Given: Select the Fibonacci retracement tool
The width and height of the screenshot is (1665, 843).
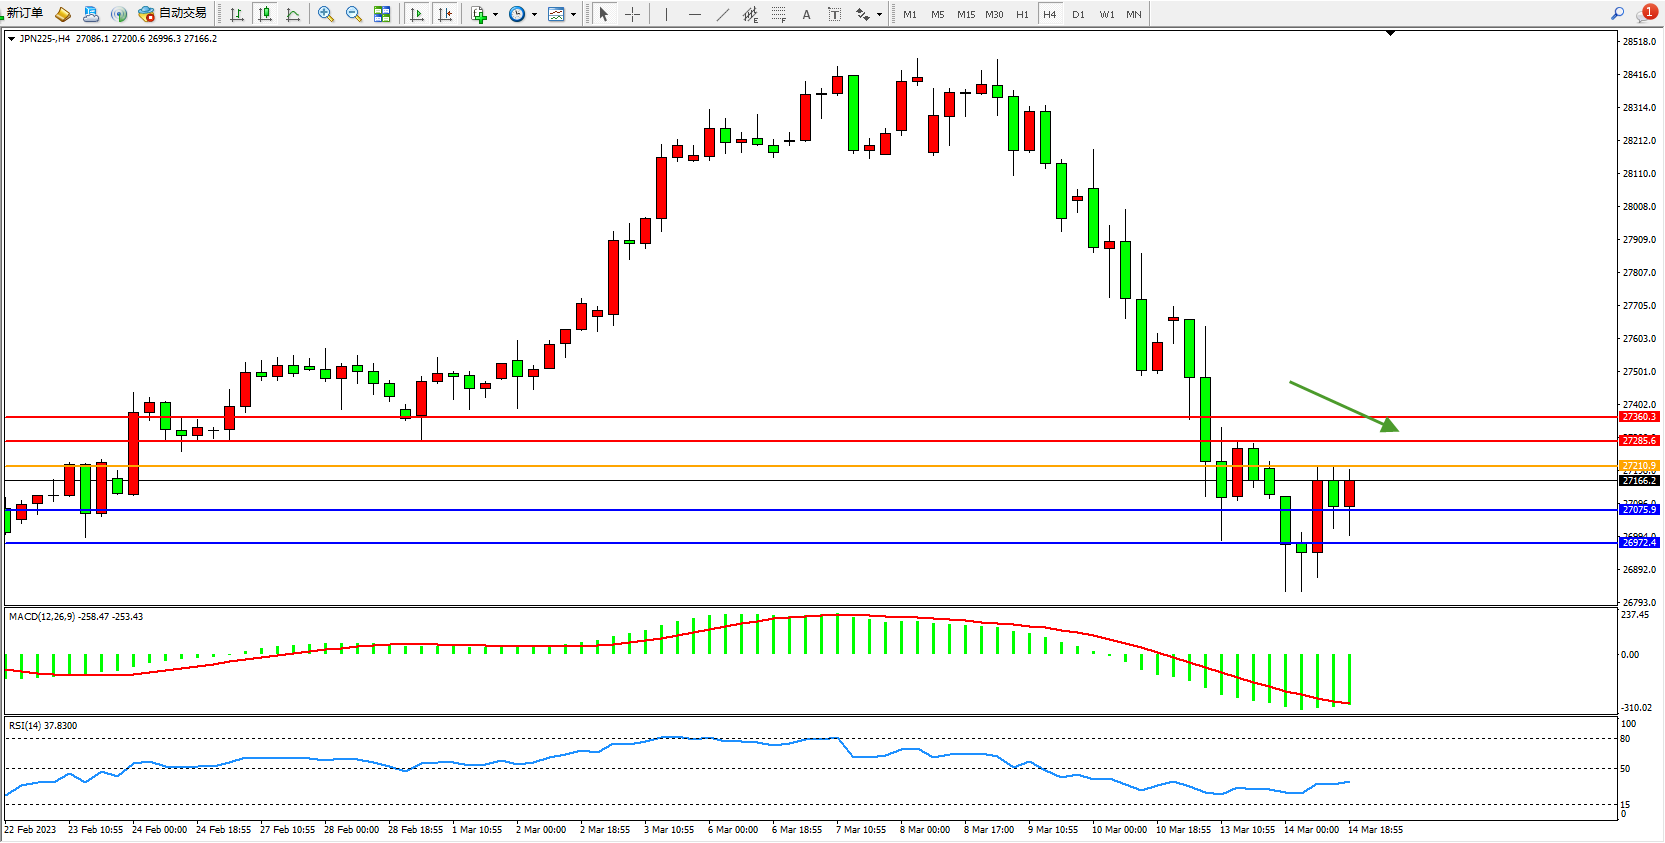Looking at the screenshot, I should pos(778,14).
